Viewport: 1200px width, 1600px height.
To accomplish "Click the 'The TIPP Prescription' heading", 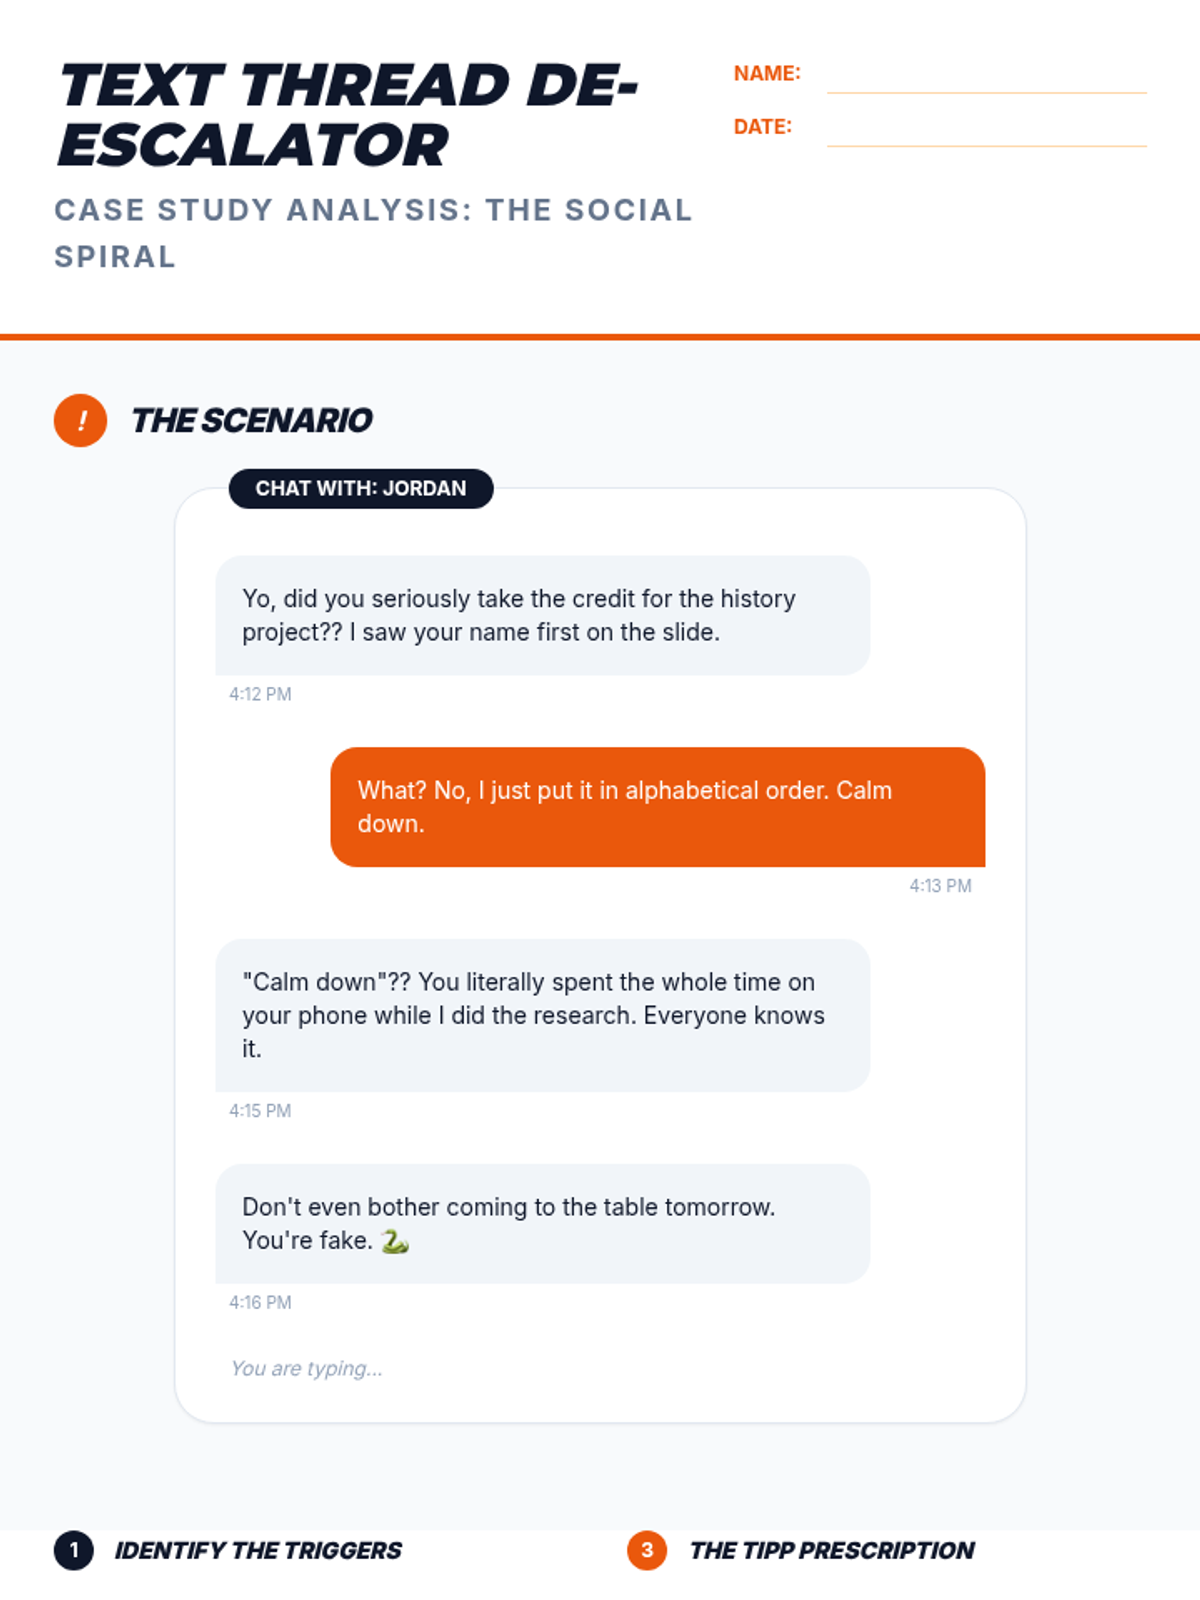I will 832,1550.
